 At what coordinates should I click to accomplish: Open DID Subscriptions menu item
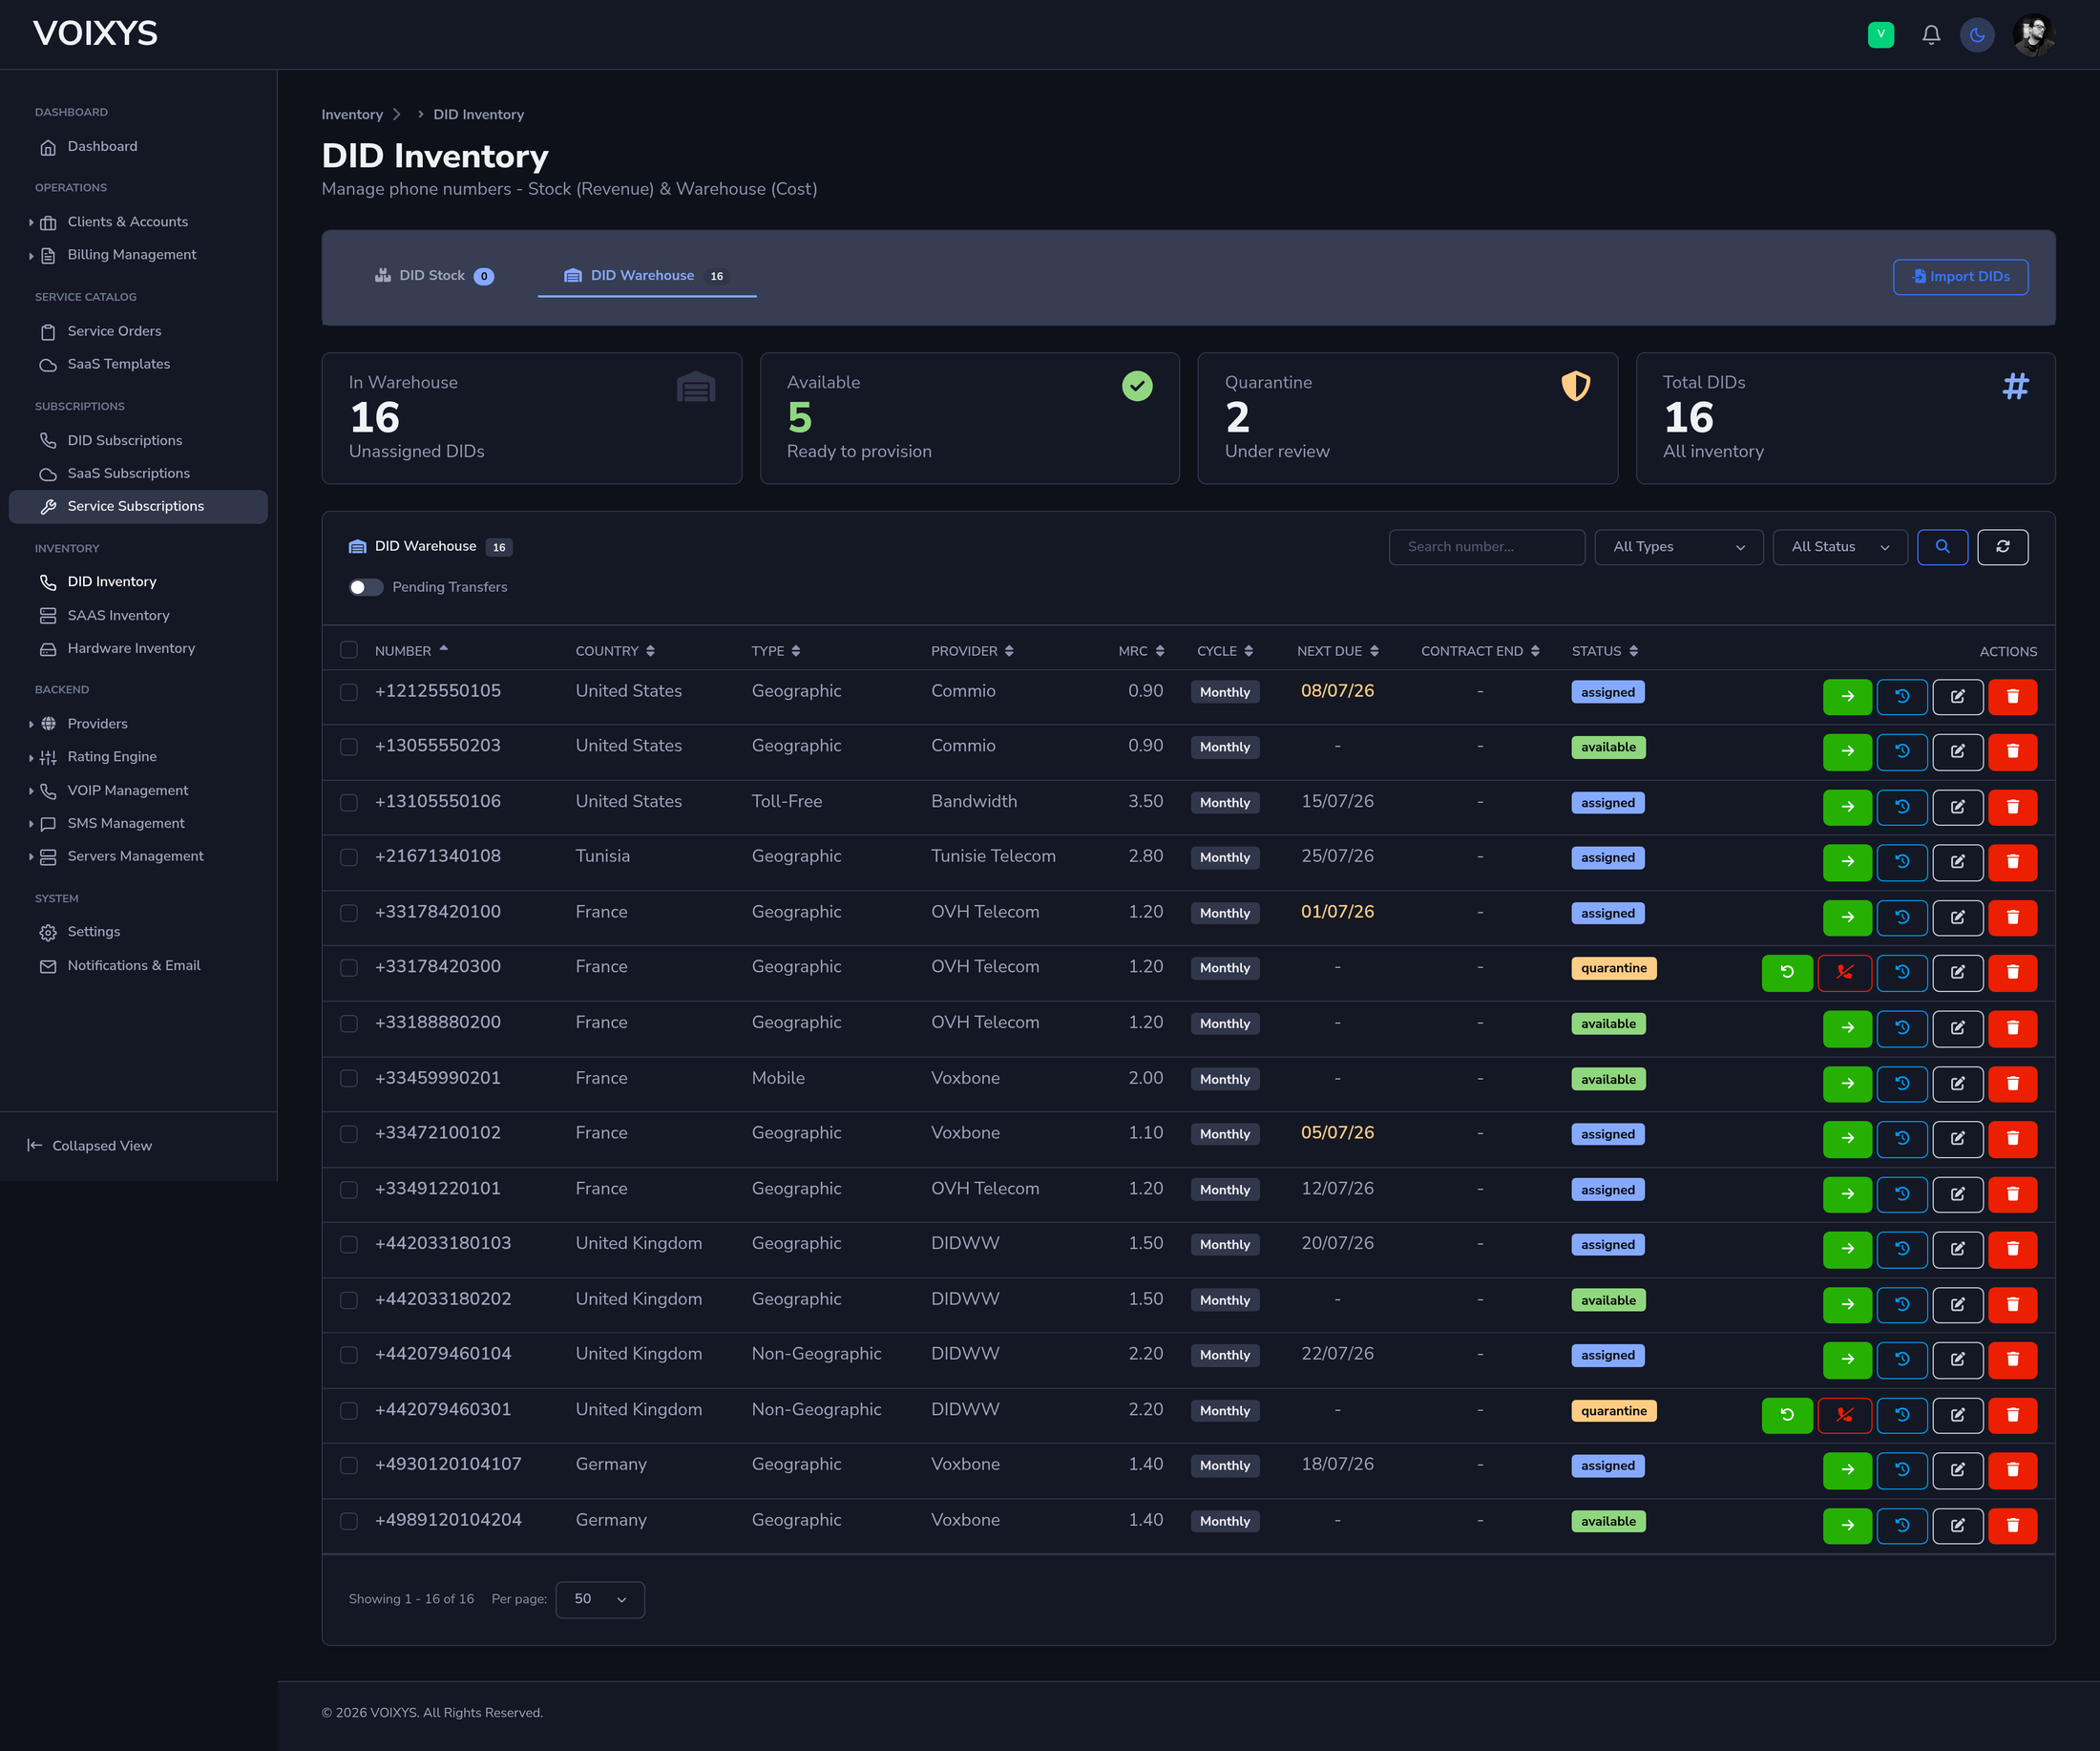click(124, 441)
